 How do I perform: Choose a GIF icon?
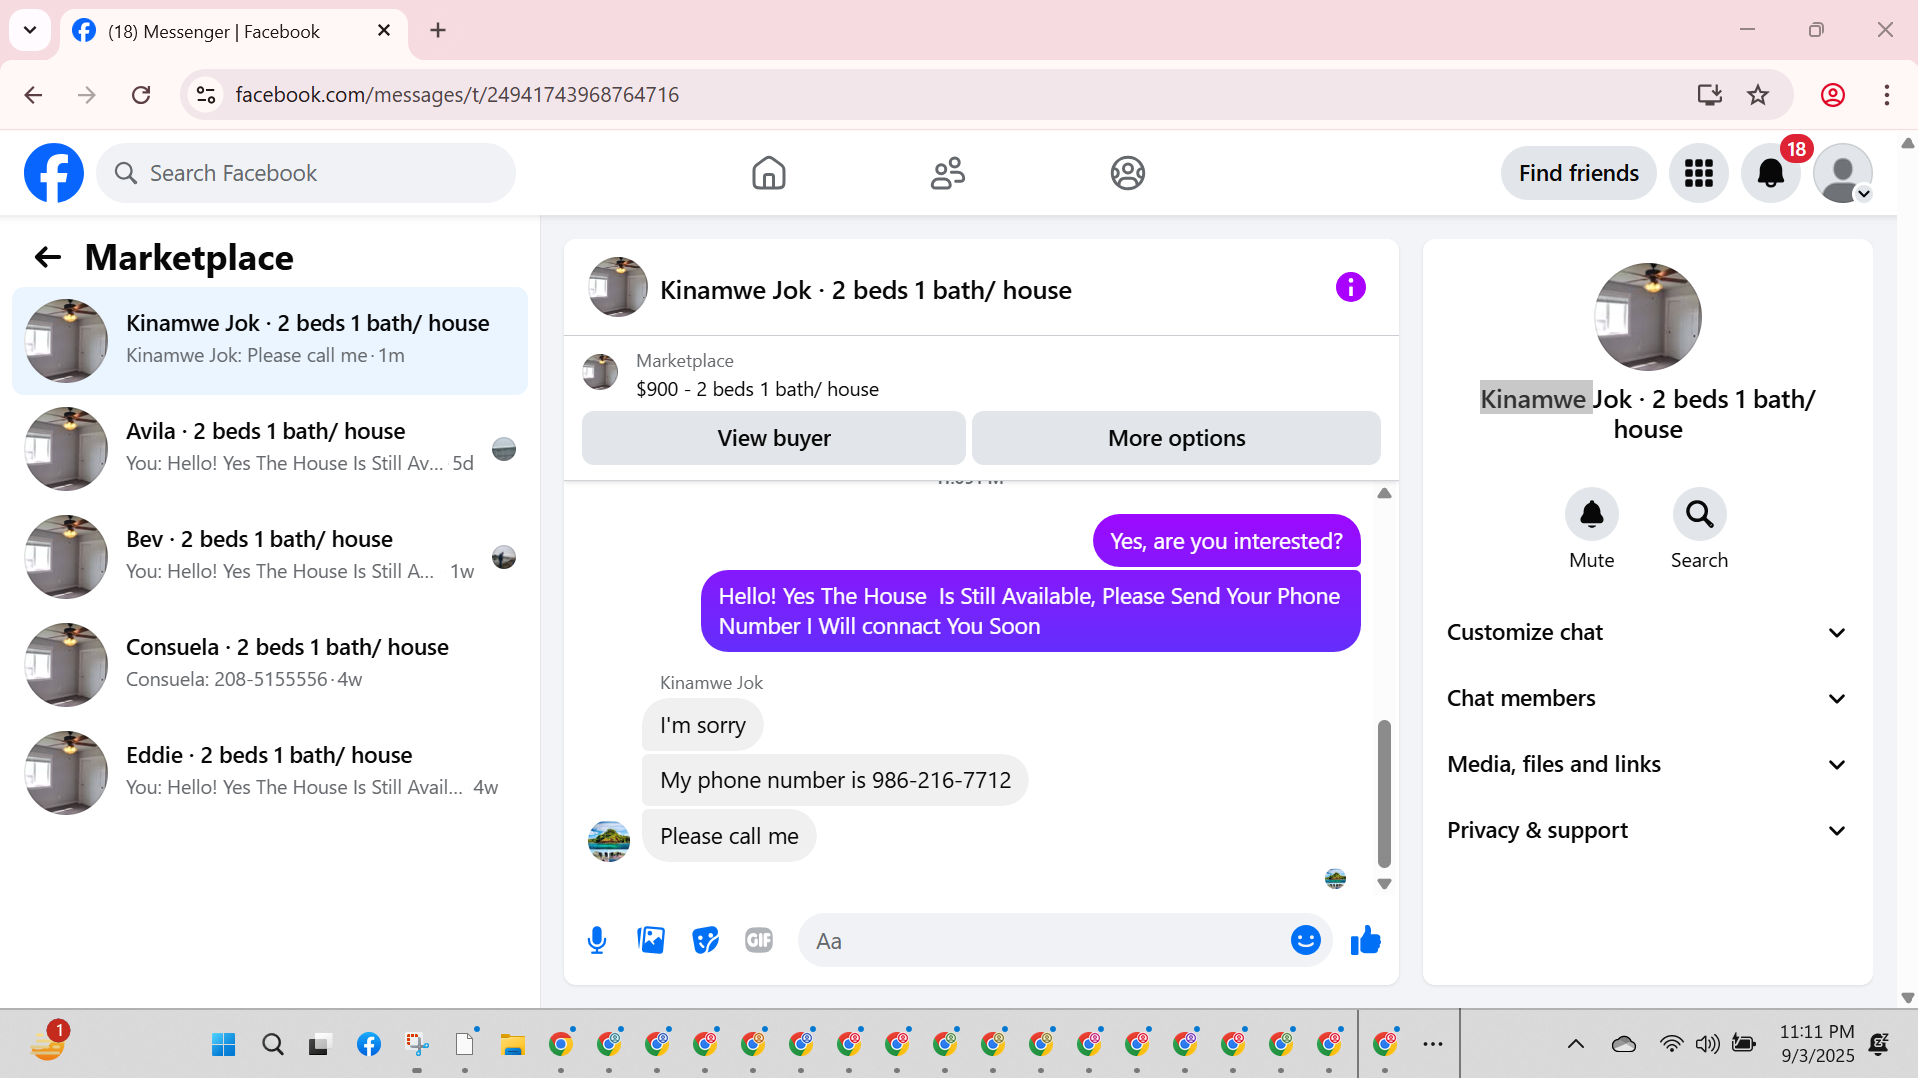click(759, 940)
